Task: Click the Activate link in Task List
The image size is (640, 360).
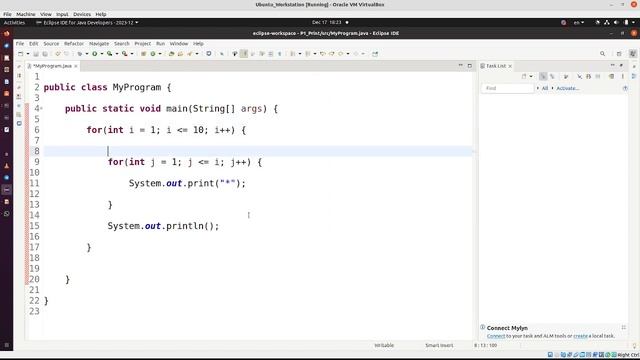Action: pos(567,88)
